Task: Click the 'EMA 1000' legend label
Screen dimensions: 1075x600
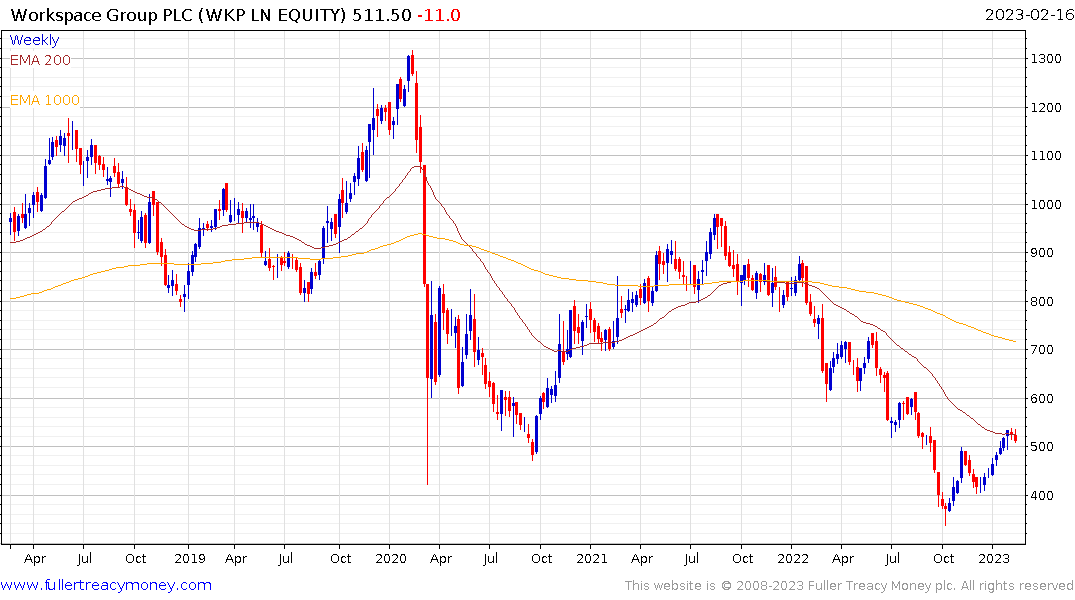Action: [45, 100]
